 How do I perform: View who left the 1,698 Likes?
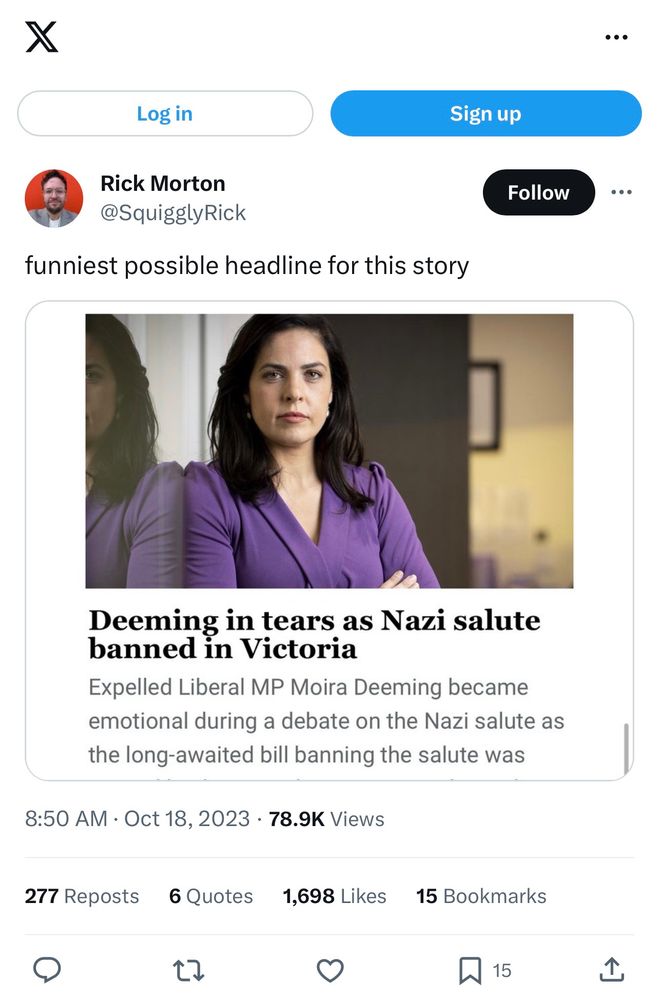pyautogui.click(x=333, y=896)
